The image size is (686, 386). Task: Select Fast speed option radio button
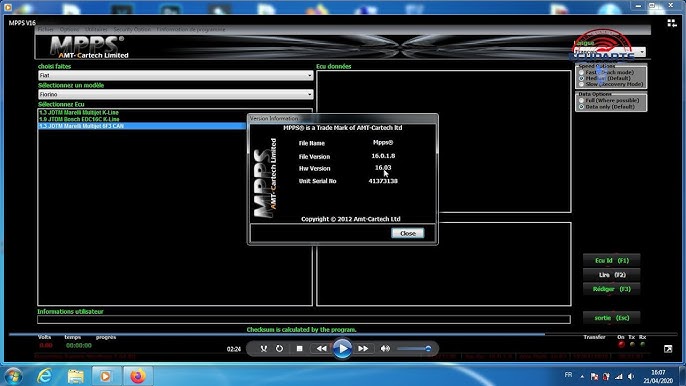(x=581, y=72)
